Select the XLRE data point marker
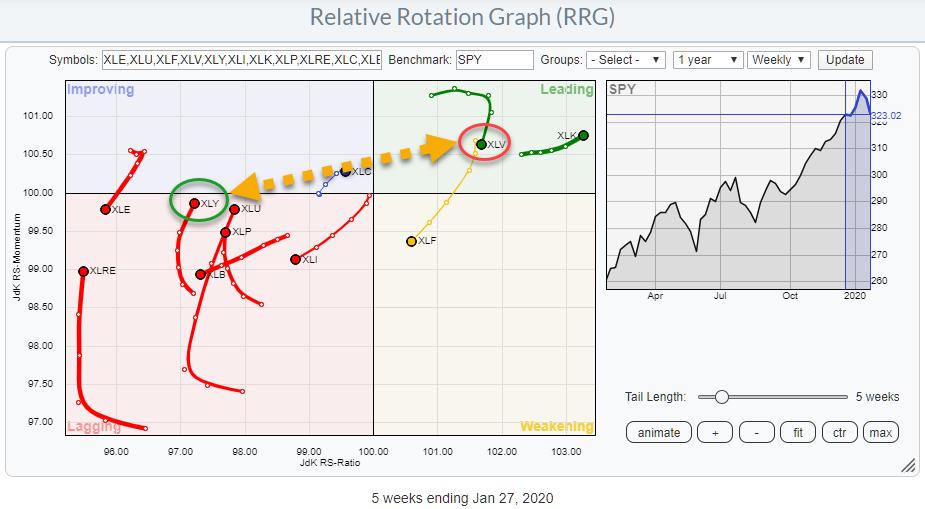This screenshot has width=925, height=509. pos(83,271)
